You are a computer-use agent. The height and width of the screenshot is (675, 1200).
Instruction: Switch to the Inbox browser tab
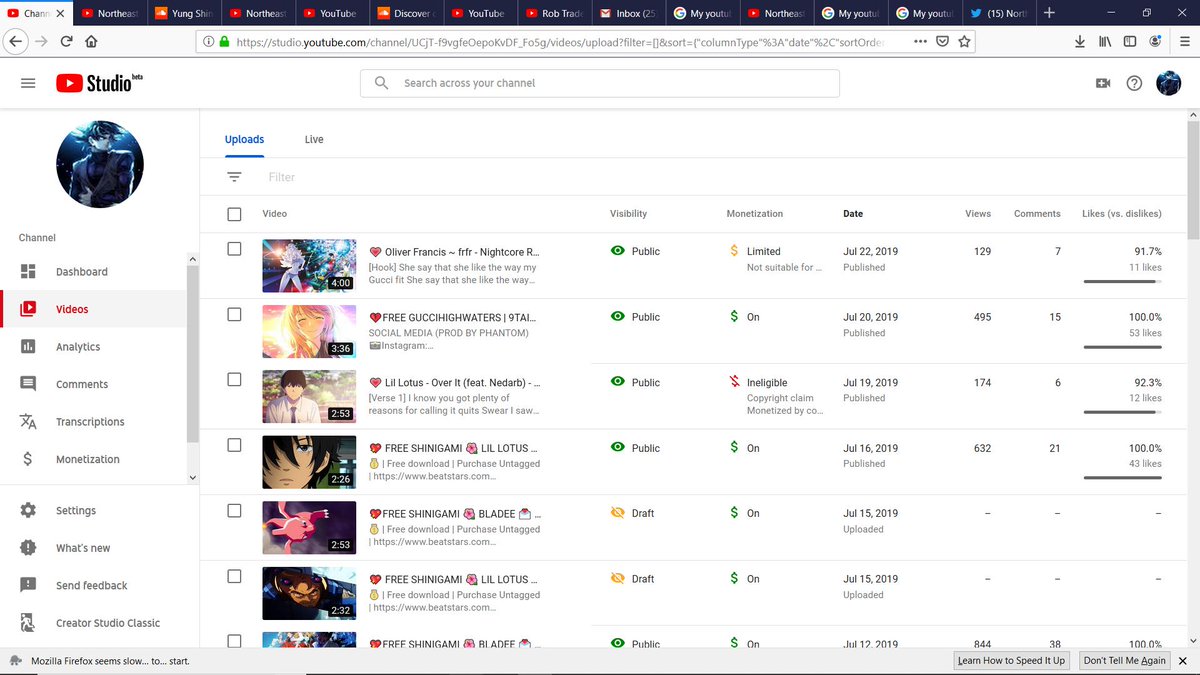[x=629, y=13]
